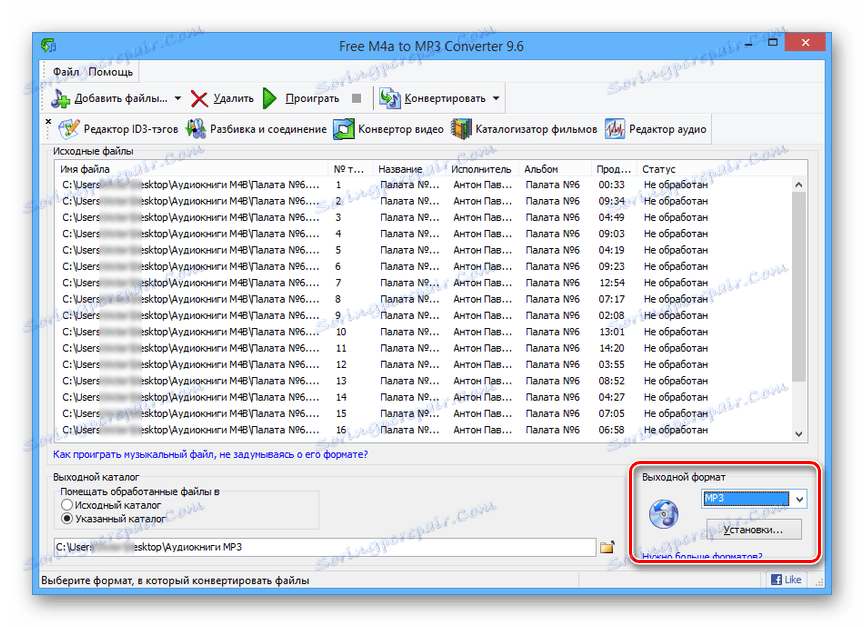Screen dimensions: 864x627
Task: Open the MP3 output format combo box
Action: point(754,499)
